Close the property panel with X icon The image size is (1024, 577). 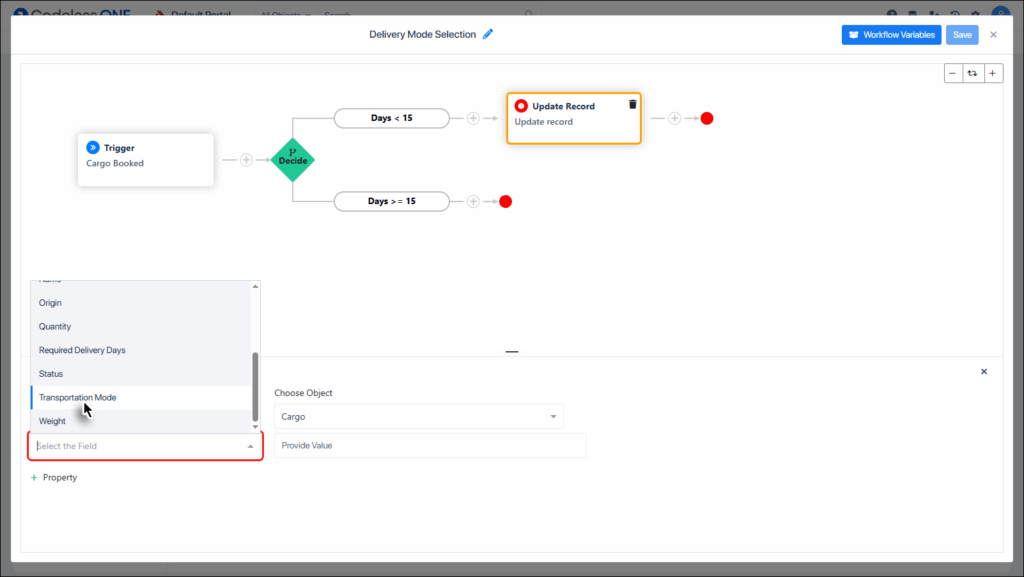(983, 372)
